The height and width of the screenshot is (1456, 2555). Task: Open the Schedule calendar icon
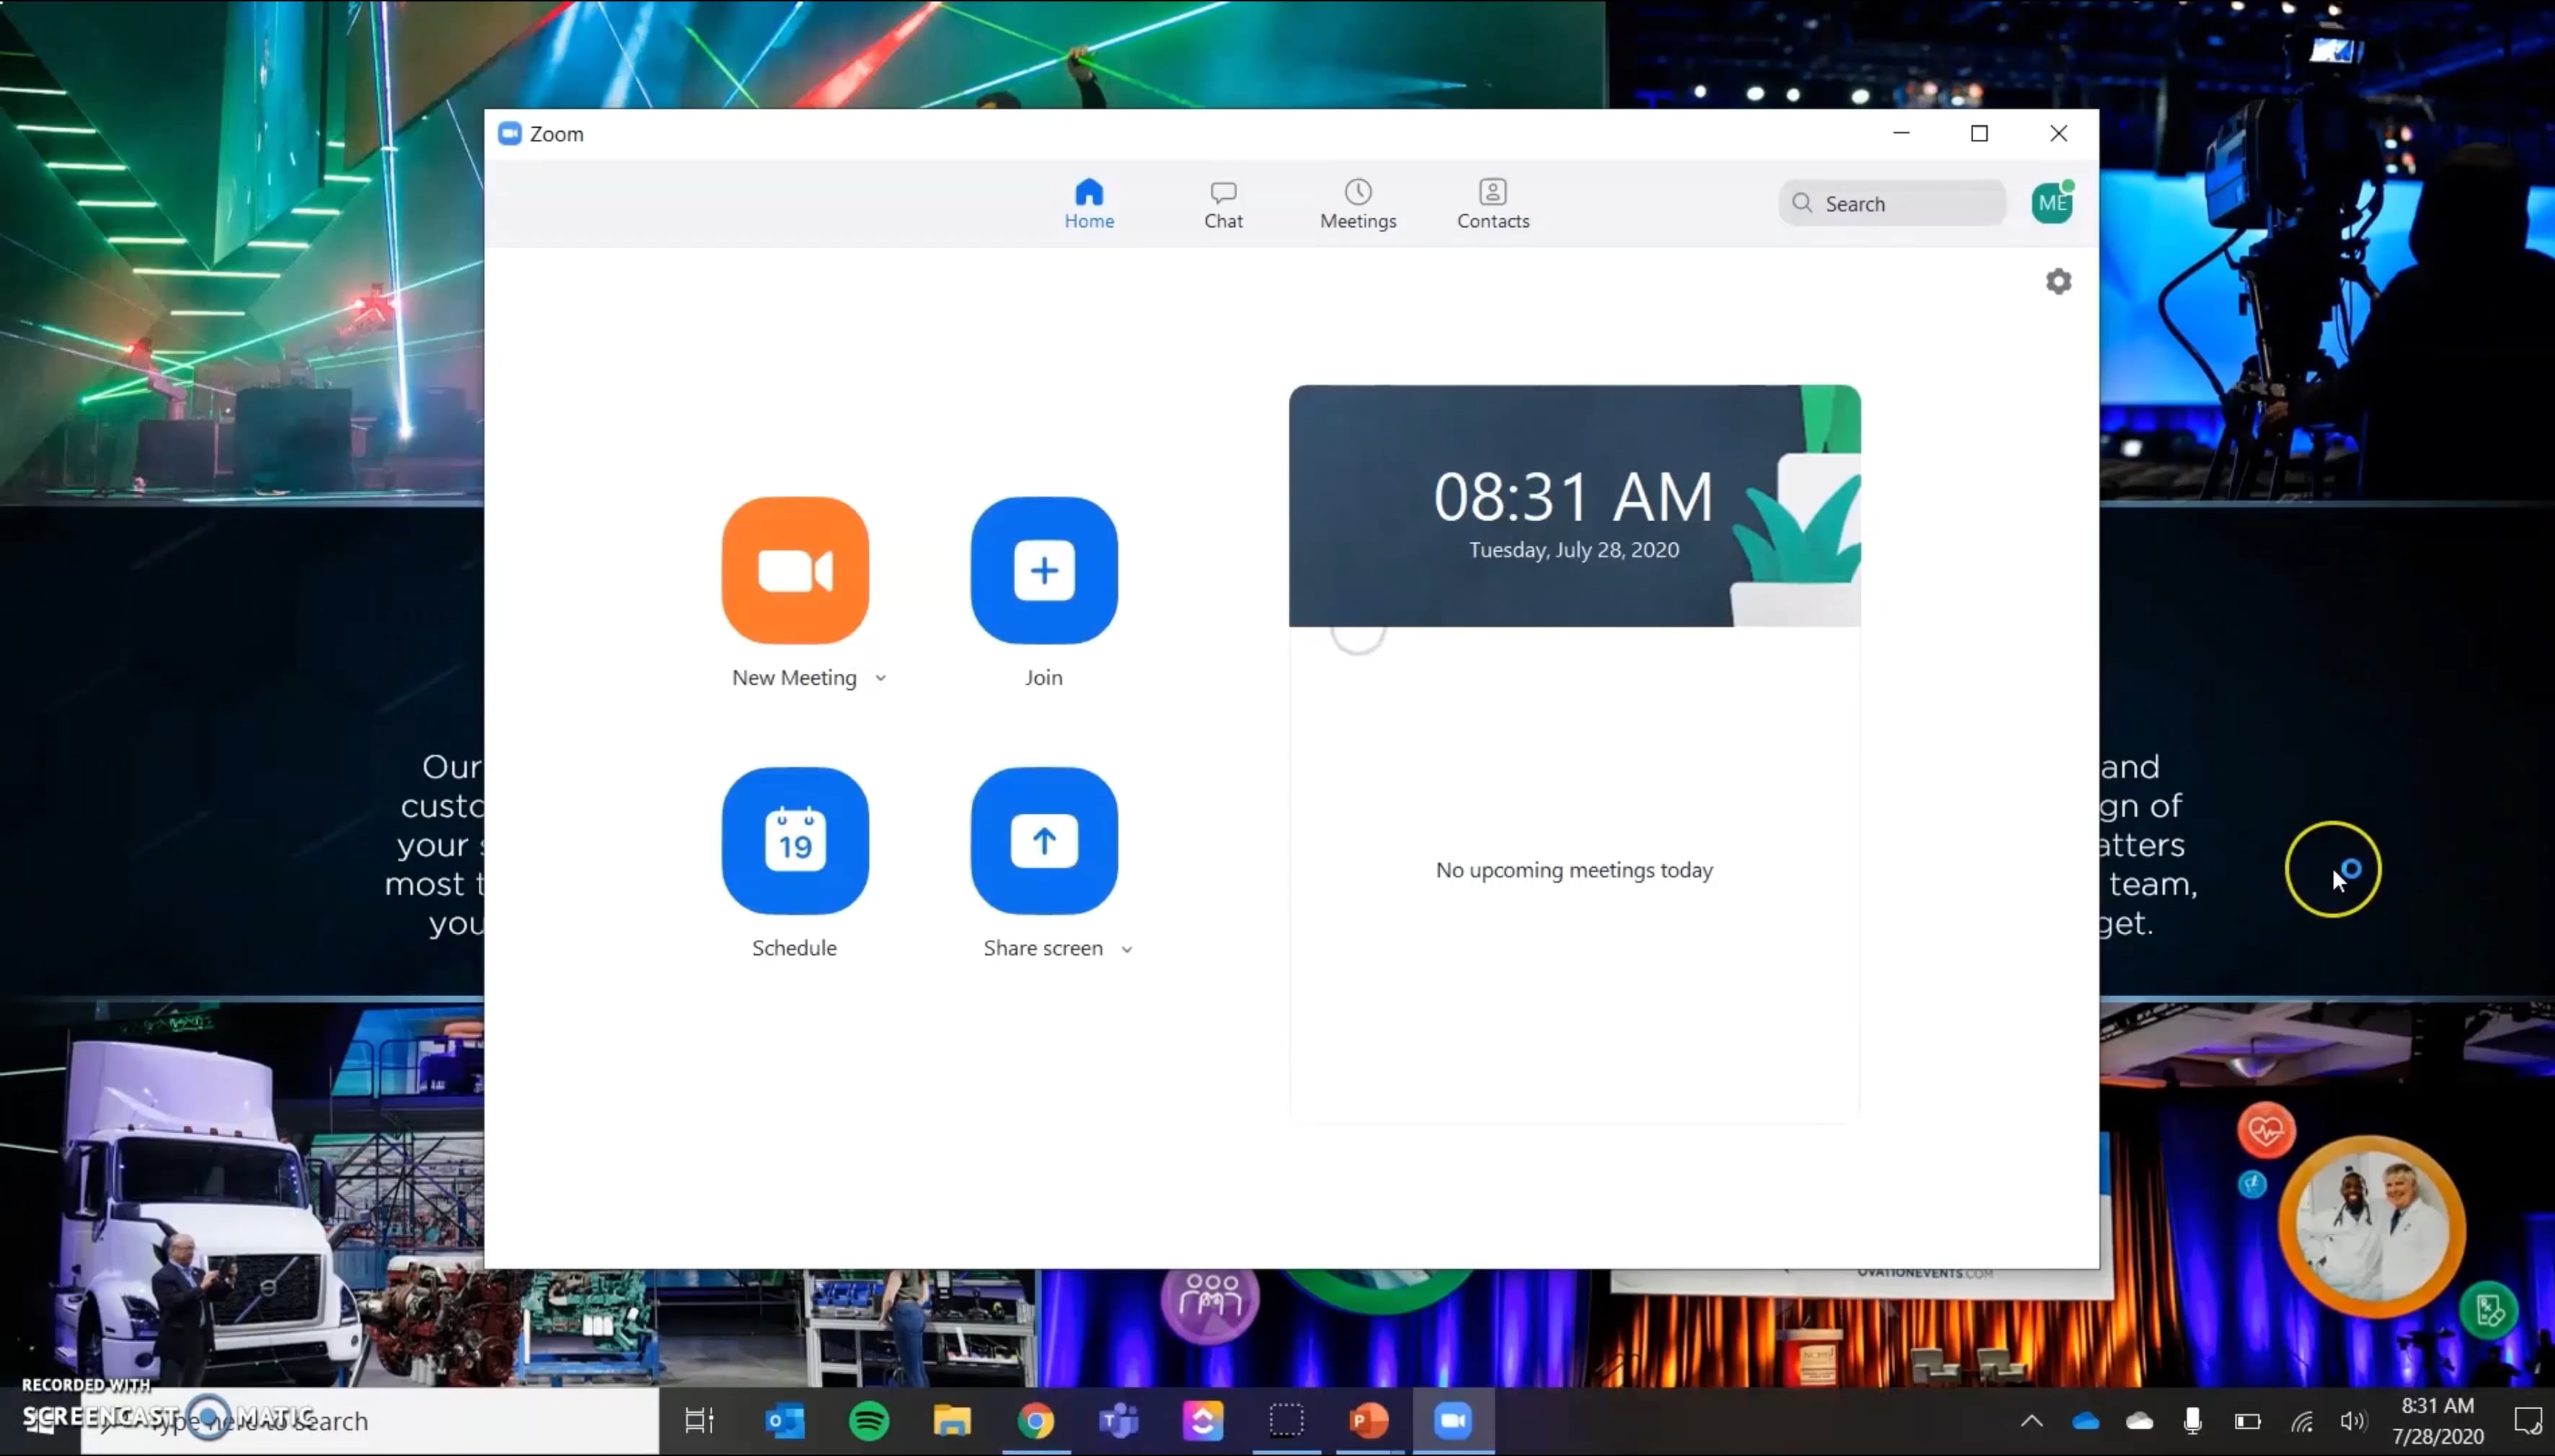pos(795,840)
